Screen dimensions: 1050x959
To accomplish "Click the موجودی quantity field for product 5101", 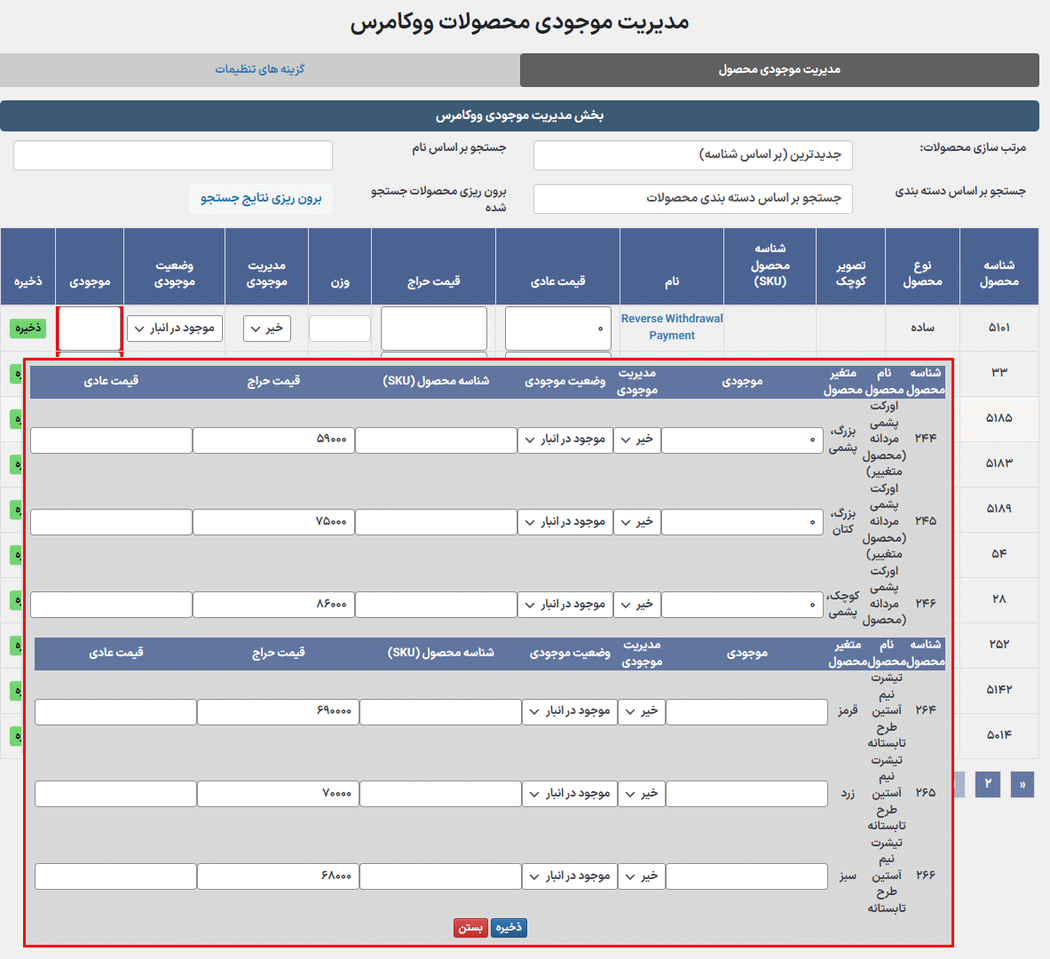I will tap(88, 328).
